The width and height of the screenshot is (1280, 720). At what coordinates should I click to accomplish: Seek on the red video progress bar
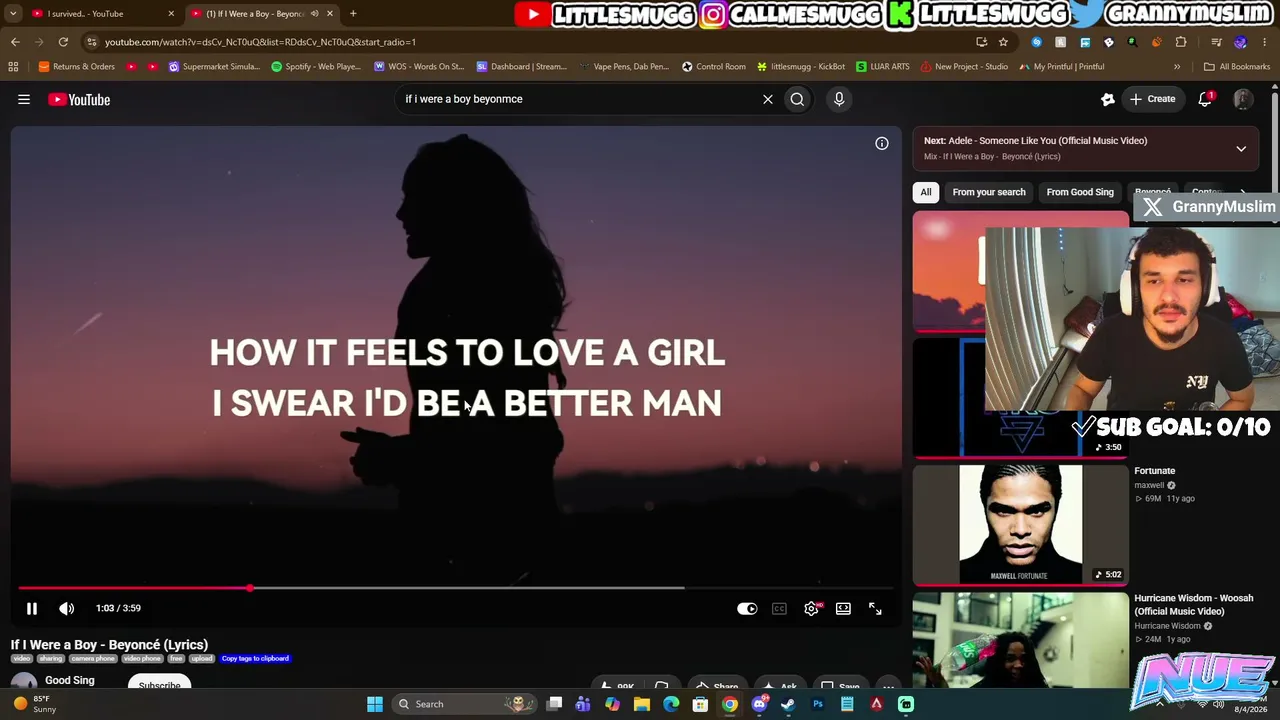pyautogui.click(x=456, y=588)
